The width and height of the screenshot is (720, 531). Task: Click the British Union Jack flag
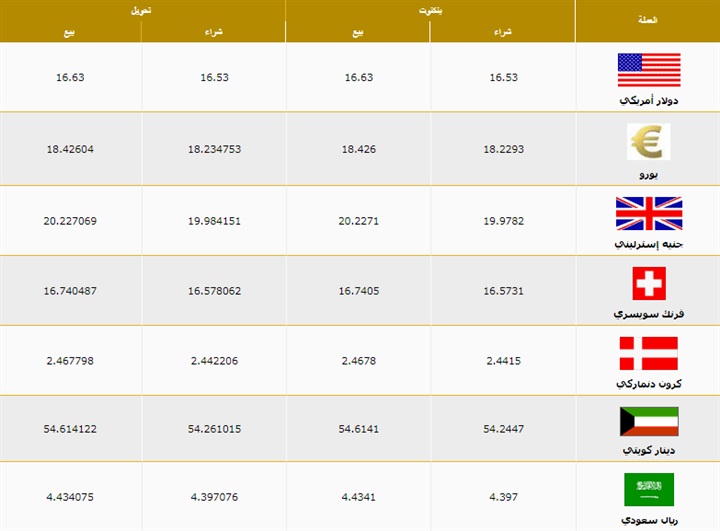648,213
